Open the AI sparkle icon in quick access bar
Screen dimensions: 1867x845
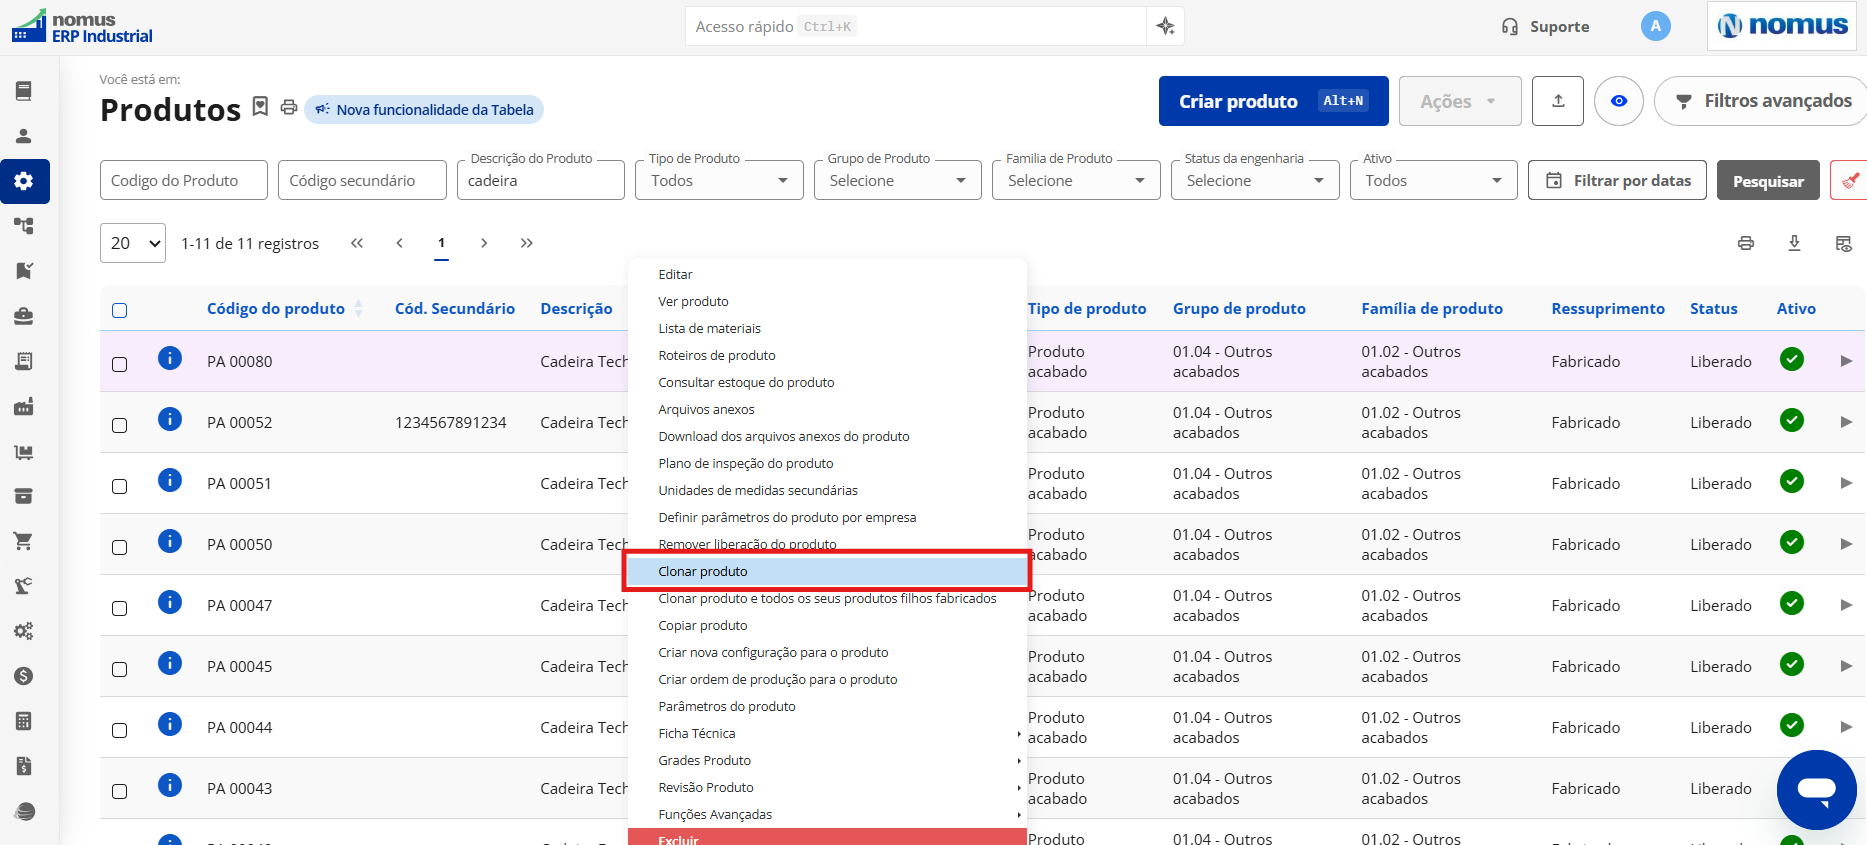(1165, 26)
